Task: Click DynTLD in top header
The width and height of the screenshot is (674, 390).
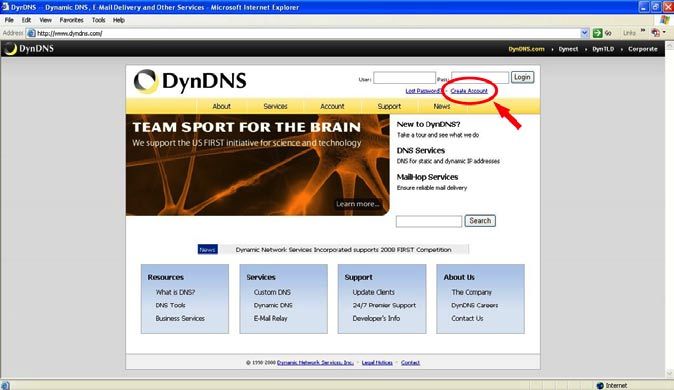Action: coord(603,49)
